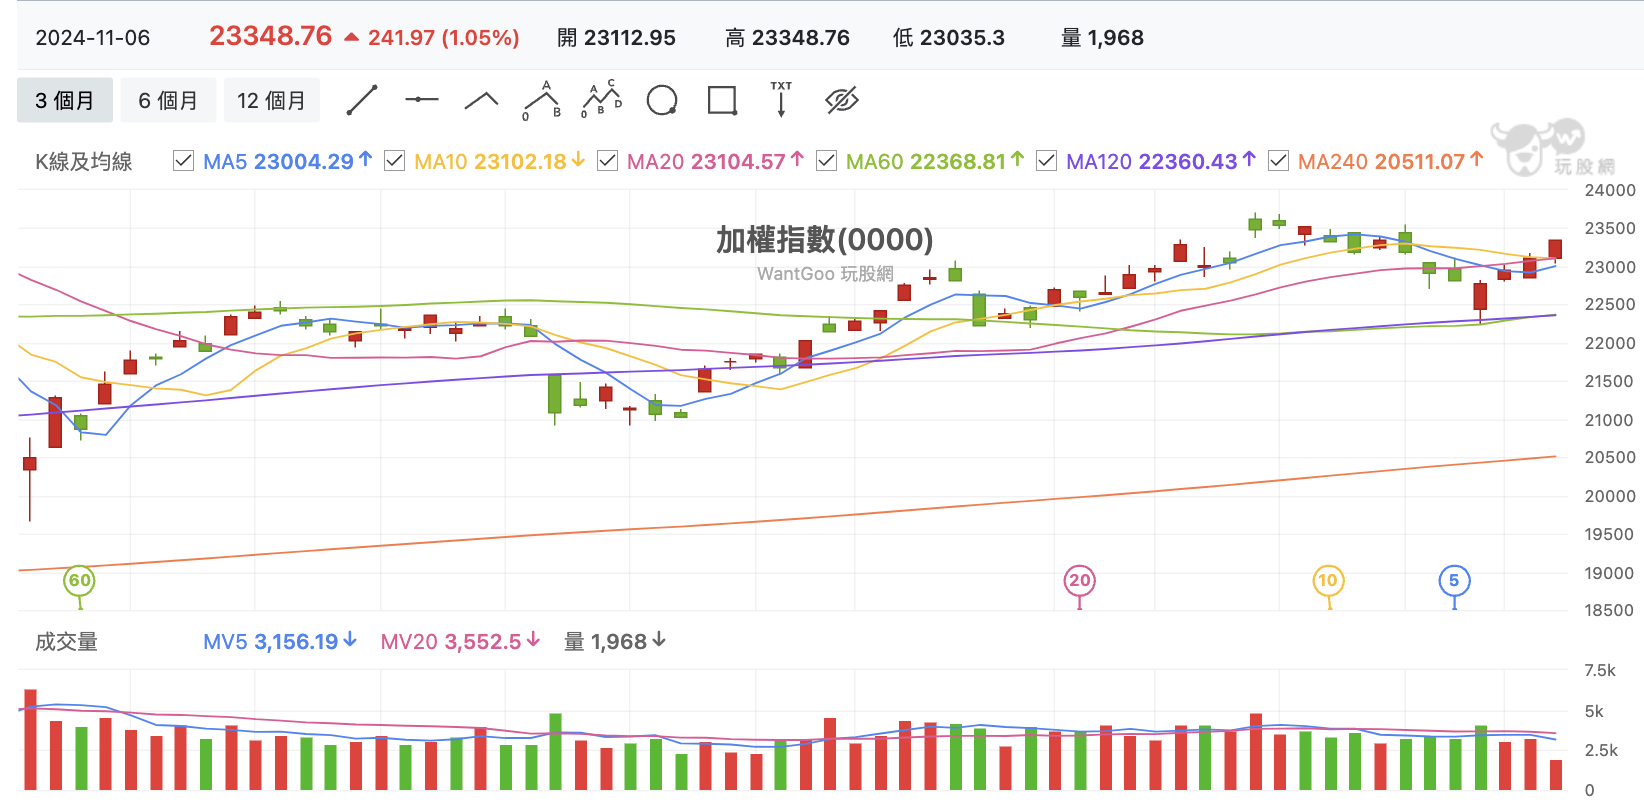1644x806 pixels.
Task: Click the 加權指數(0000) chart title
Action: (825, 240)
